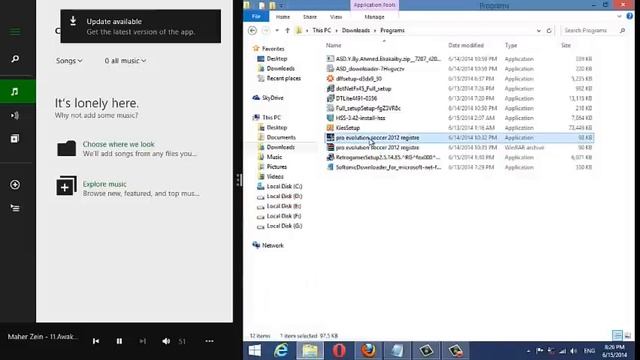Image resolution: width=640 pixels, height=360 pixels.
Task: Click This PC in address breadcrumb
Action: point(322,31)
